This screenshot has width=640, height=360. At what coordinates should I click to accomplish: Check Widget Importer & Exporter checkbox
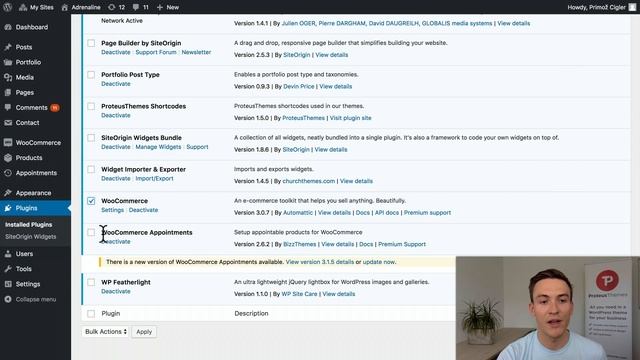pos(91,169)
